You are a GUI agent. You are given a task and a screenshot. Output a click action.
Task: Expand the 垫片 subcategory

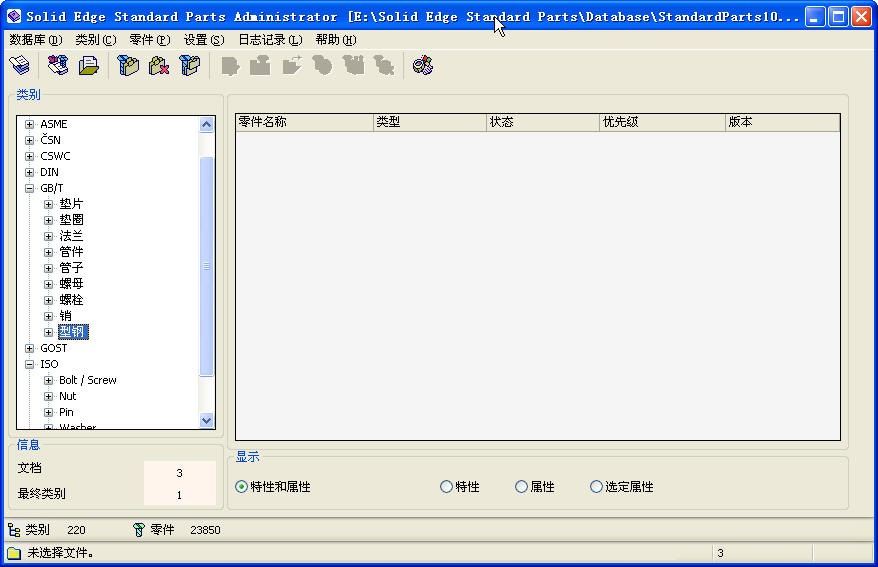click(49, 204)
